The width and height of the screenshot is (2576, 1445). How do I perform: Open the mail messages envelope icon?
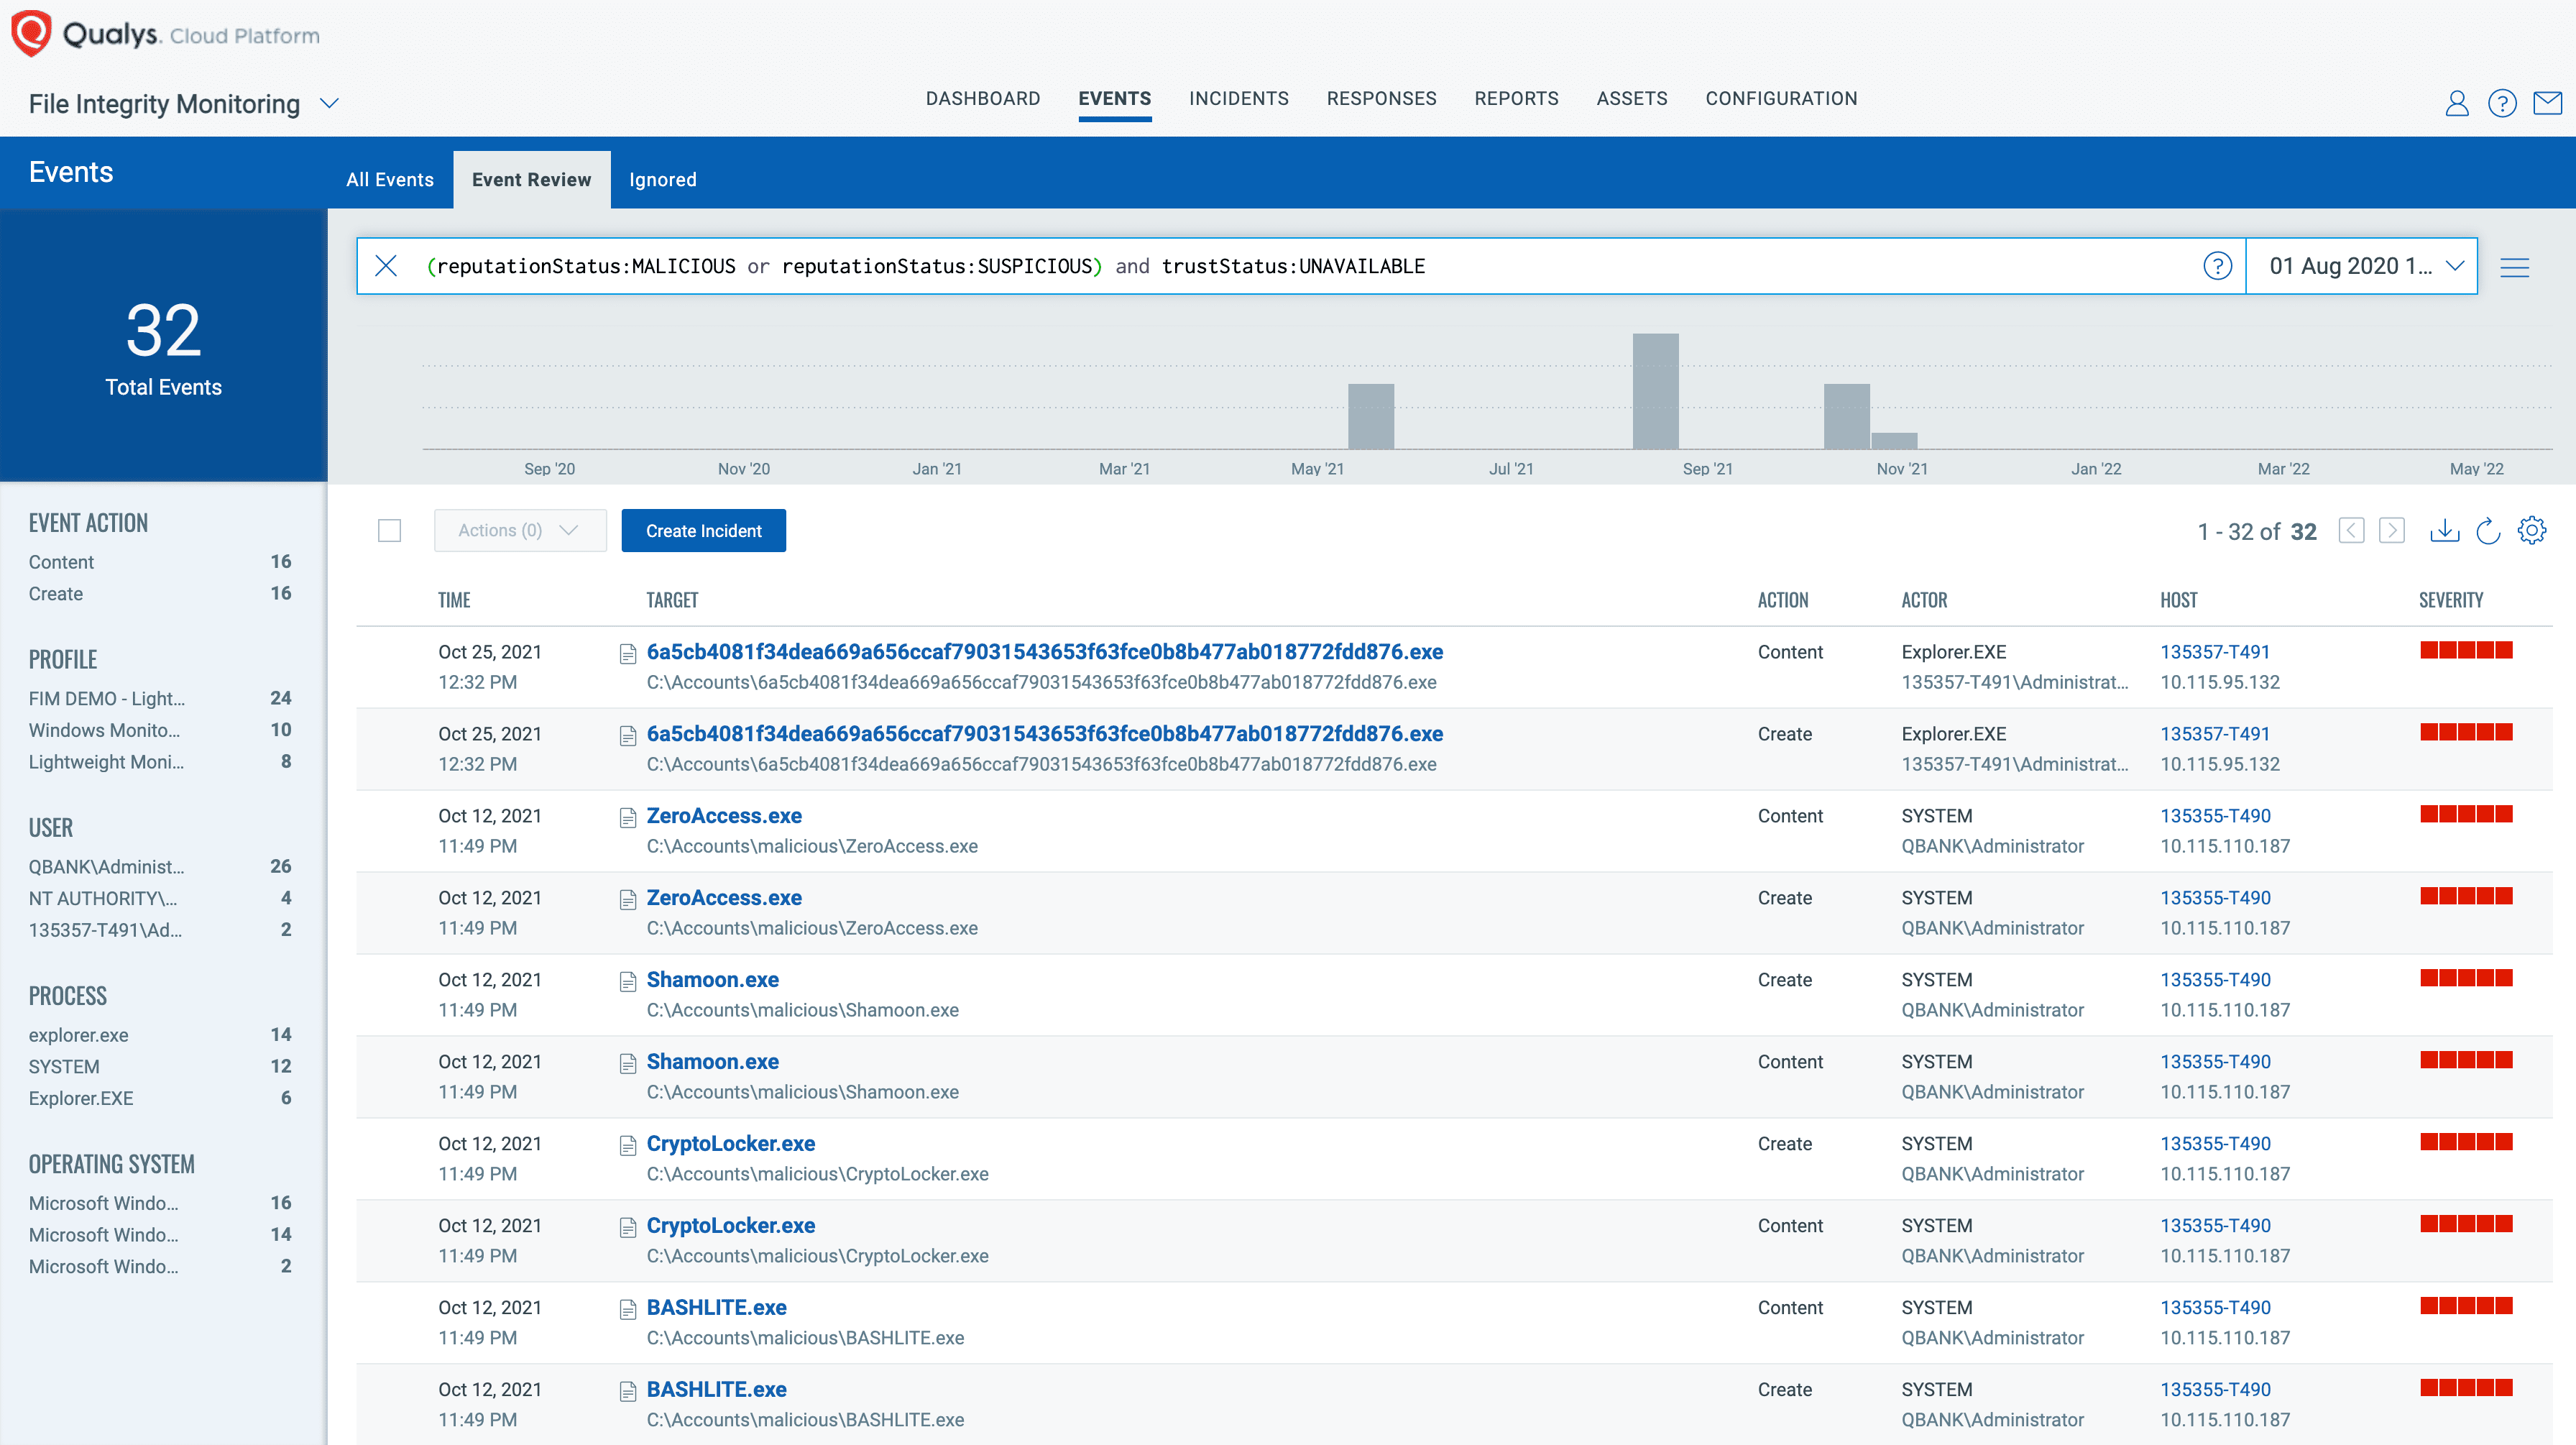(x=2547, y=103)
